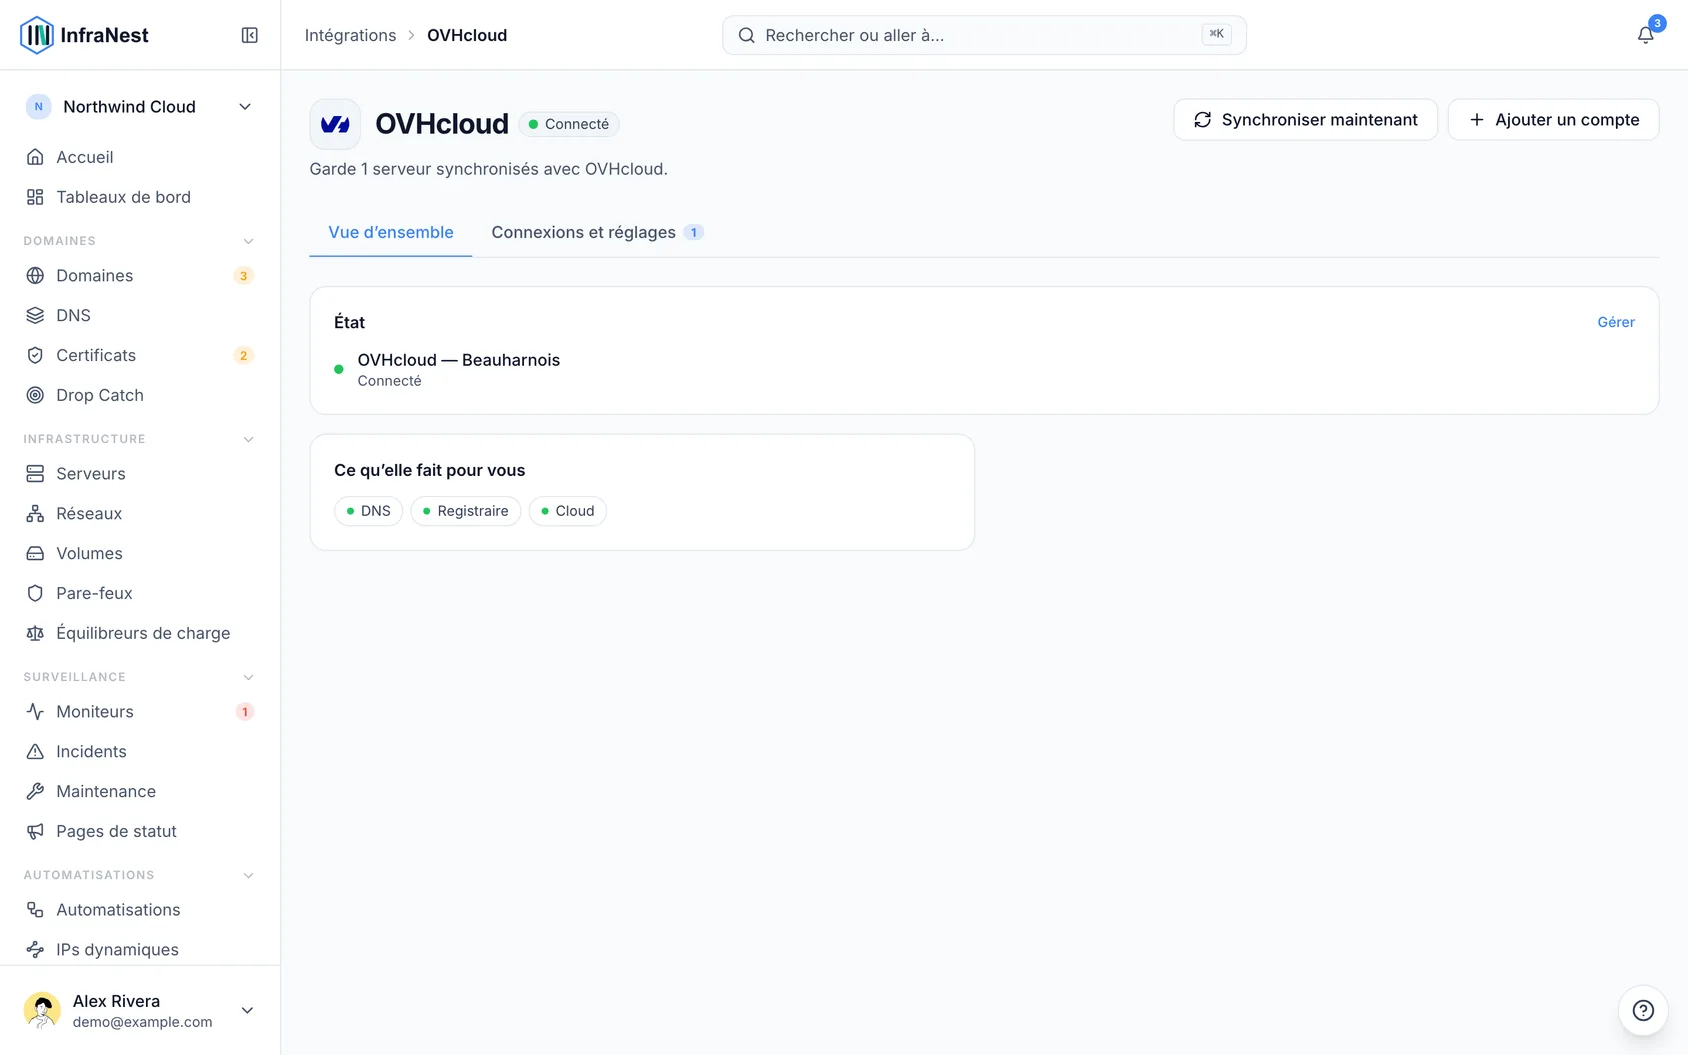This screenshot has width=1688, height=1055.
Task: Click the Certificats shield icon
Action: coord(35,355)
